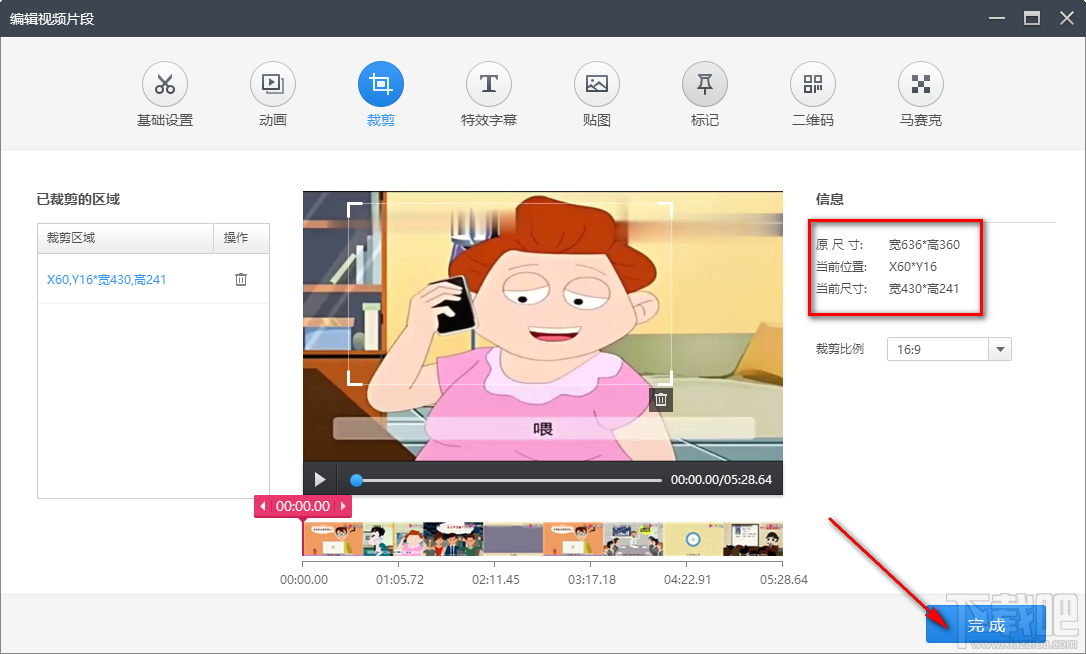
Task: Click the first thumbnail in timeline strip
Action: (333, 539)
